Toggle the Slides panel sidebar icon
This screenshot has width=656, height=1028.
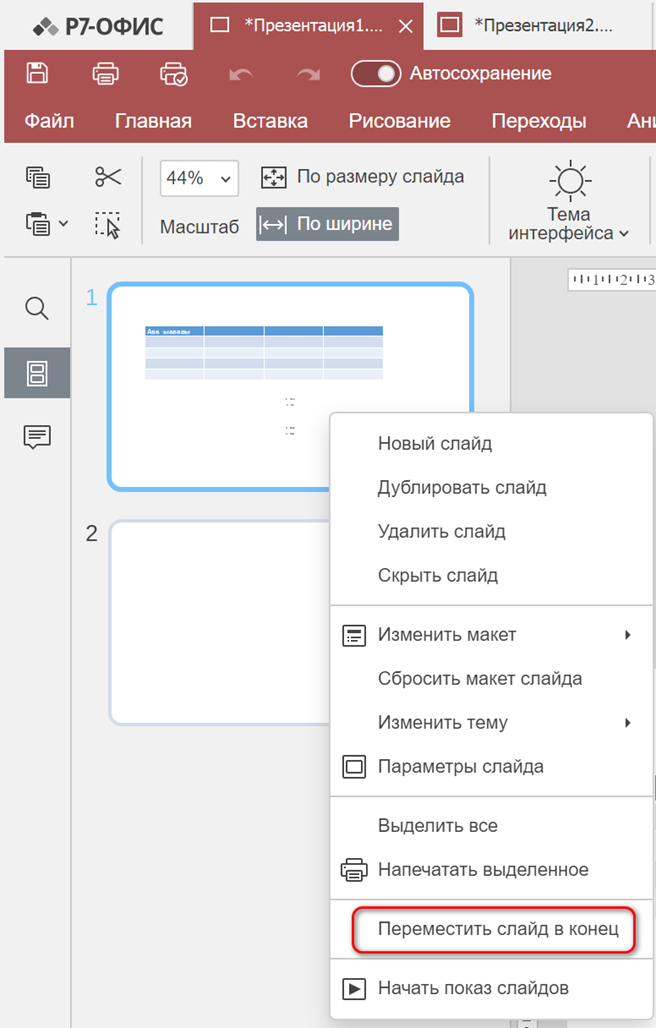37,373
